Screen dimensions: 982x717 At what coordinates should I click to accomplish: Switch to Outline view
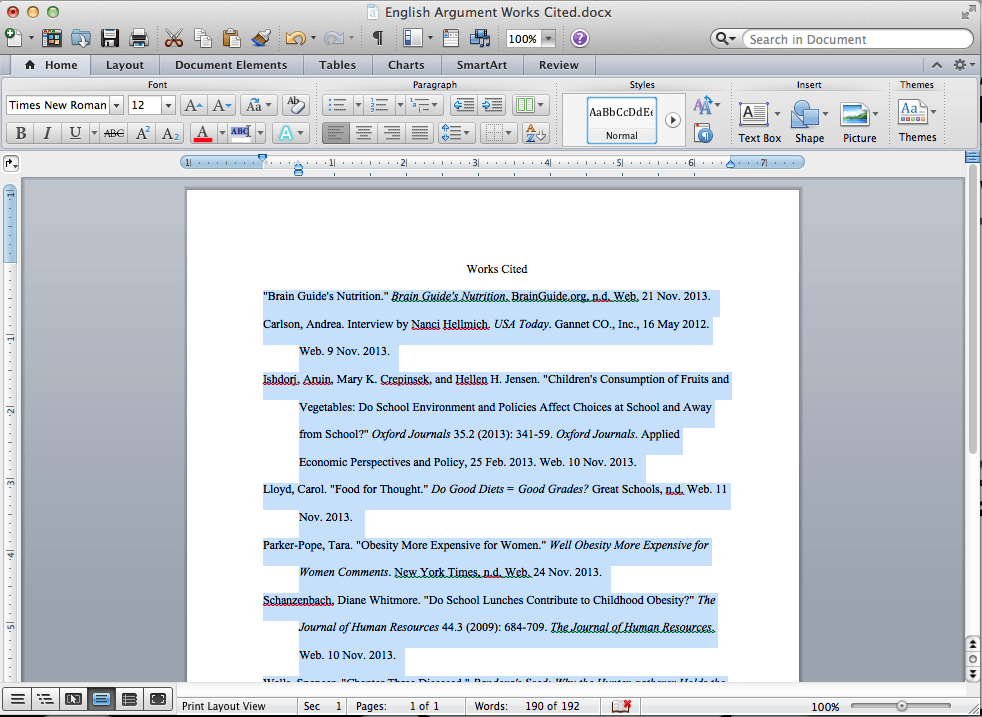45,699
